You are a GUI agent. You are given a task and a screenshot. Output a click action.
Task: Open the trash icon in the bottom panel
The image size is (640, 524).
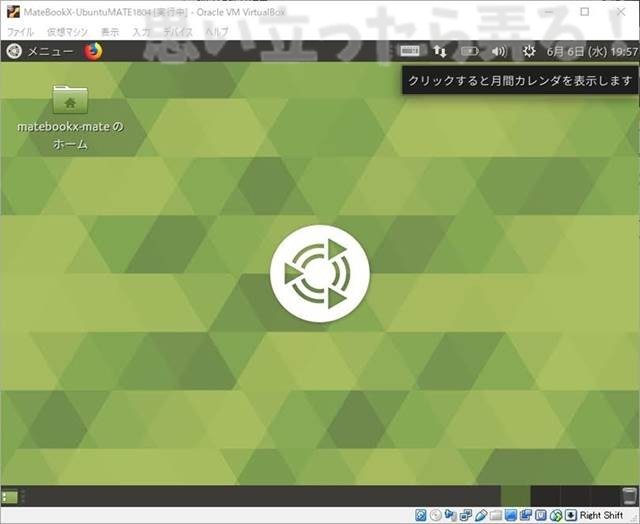[x=629, y=496]
